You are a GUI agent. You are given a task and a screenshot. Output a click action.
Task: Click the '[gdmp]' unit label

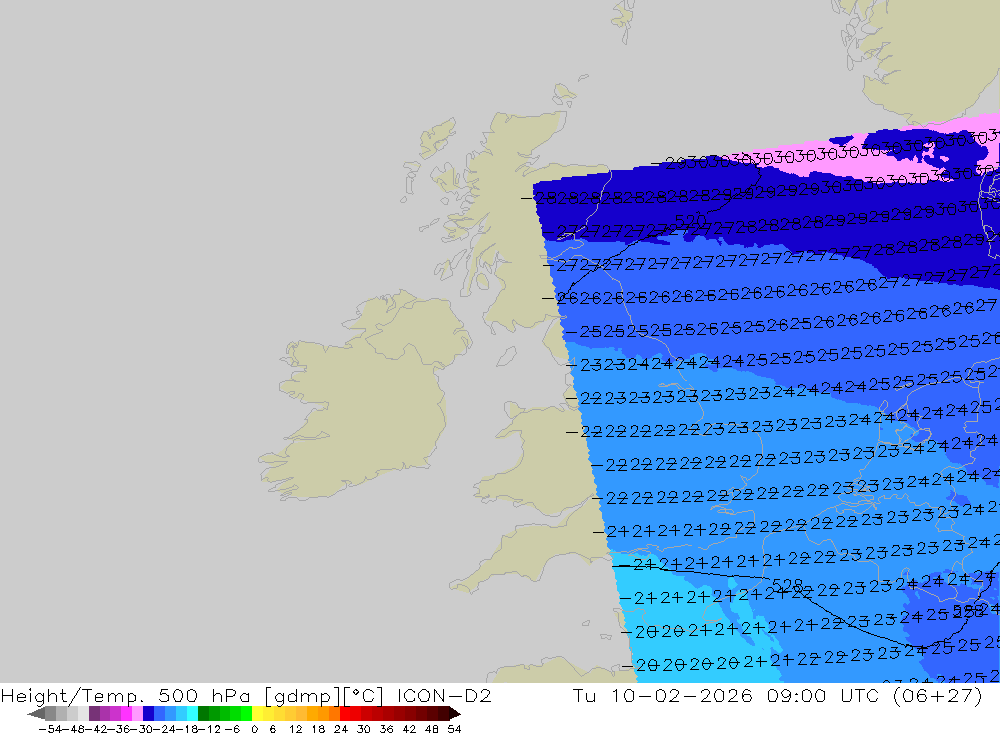302,696
